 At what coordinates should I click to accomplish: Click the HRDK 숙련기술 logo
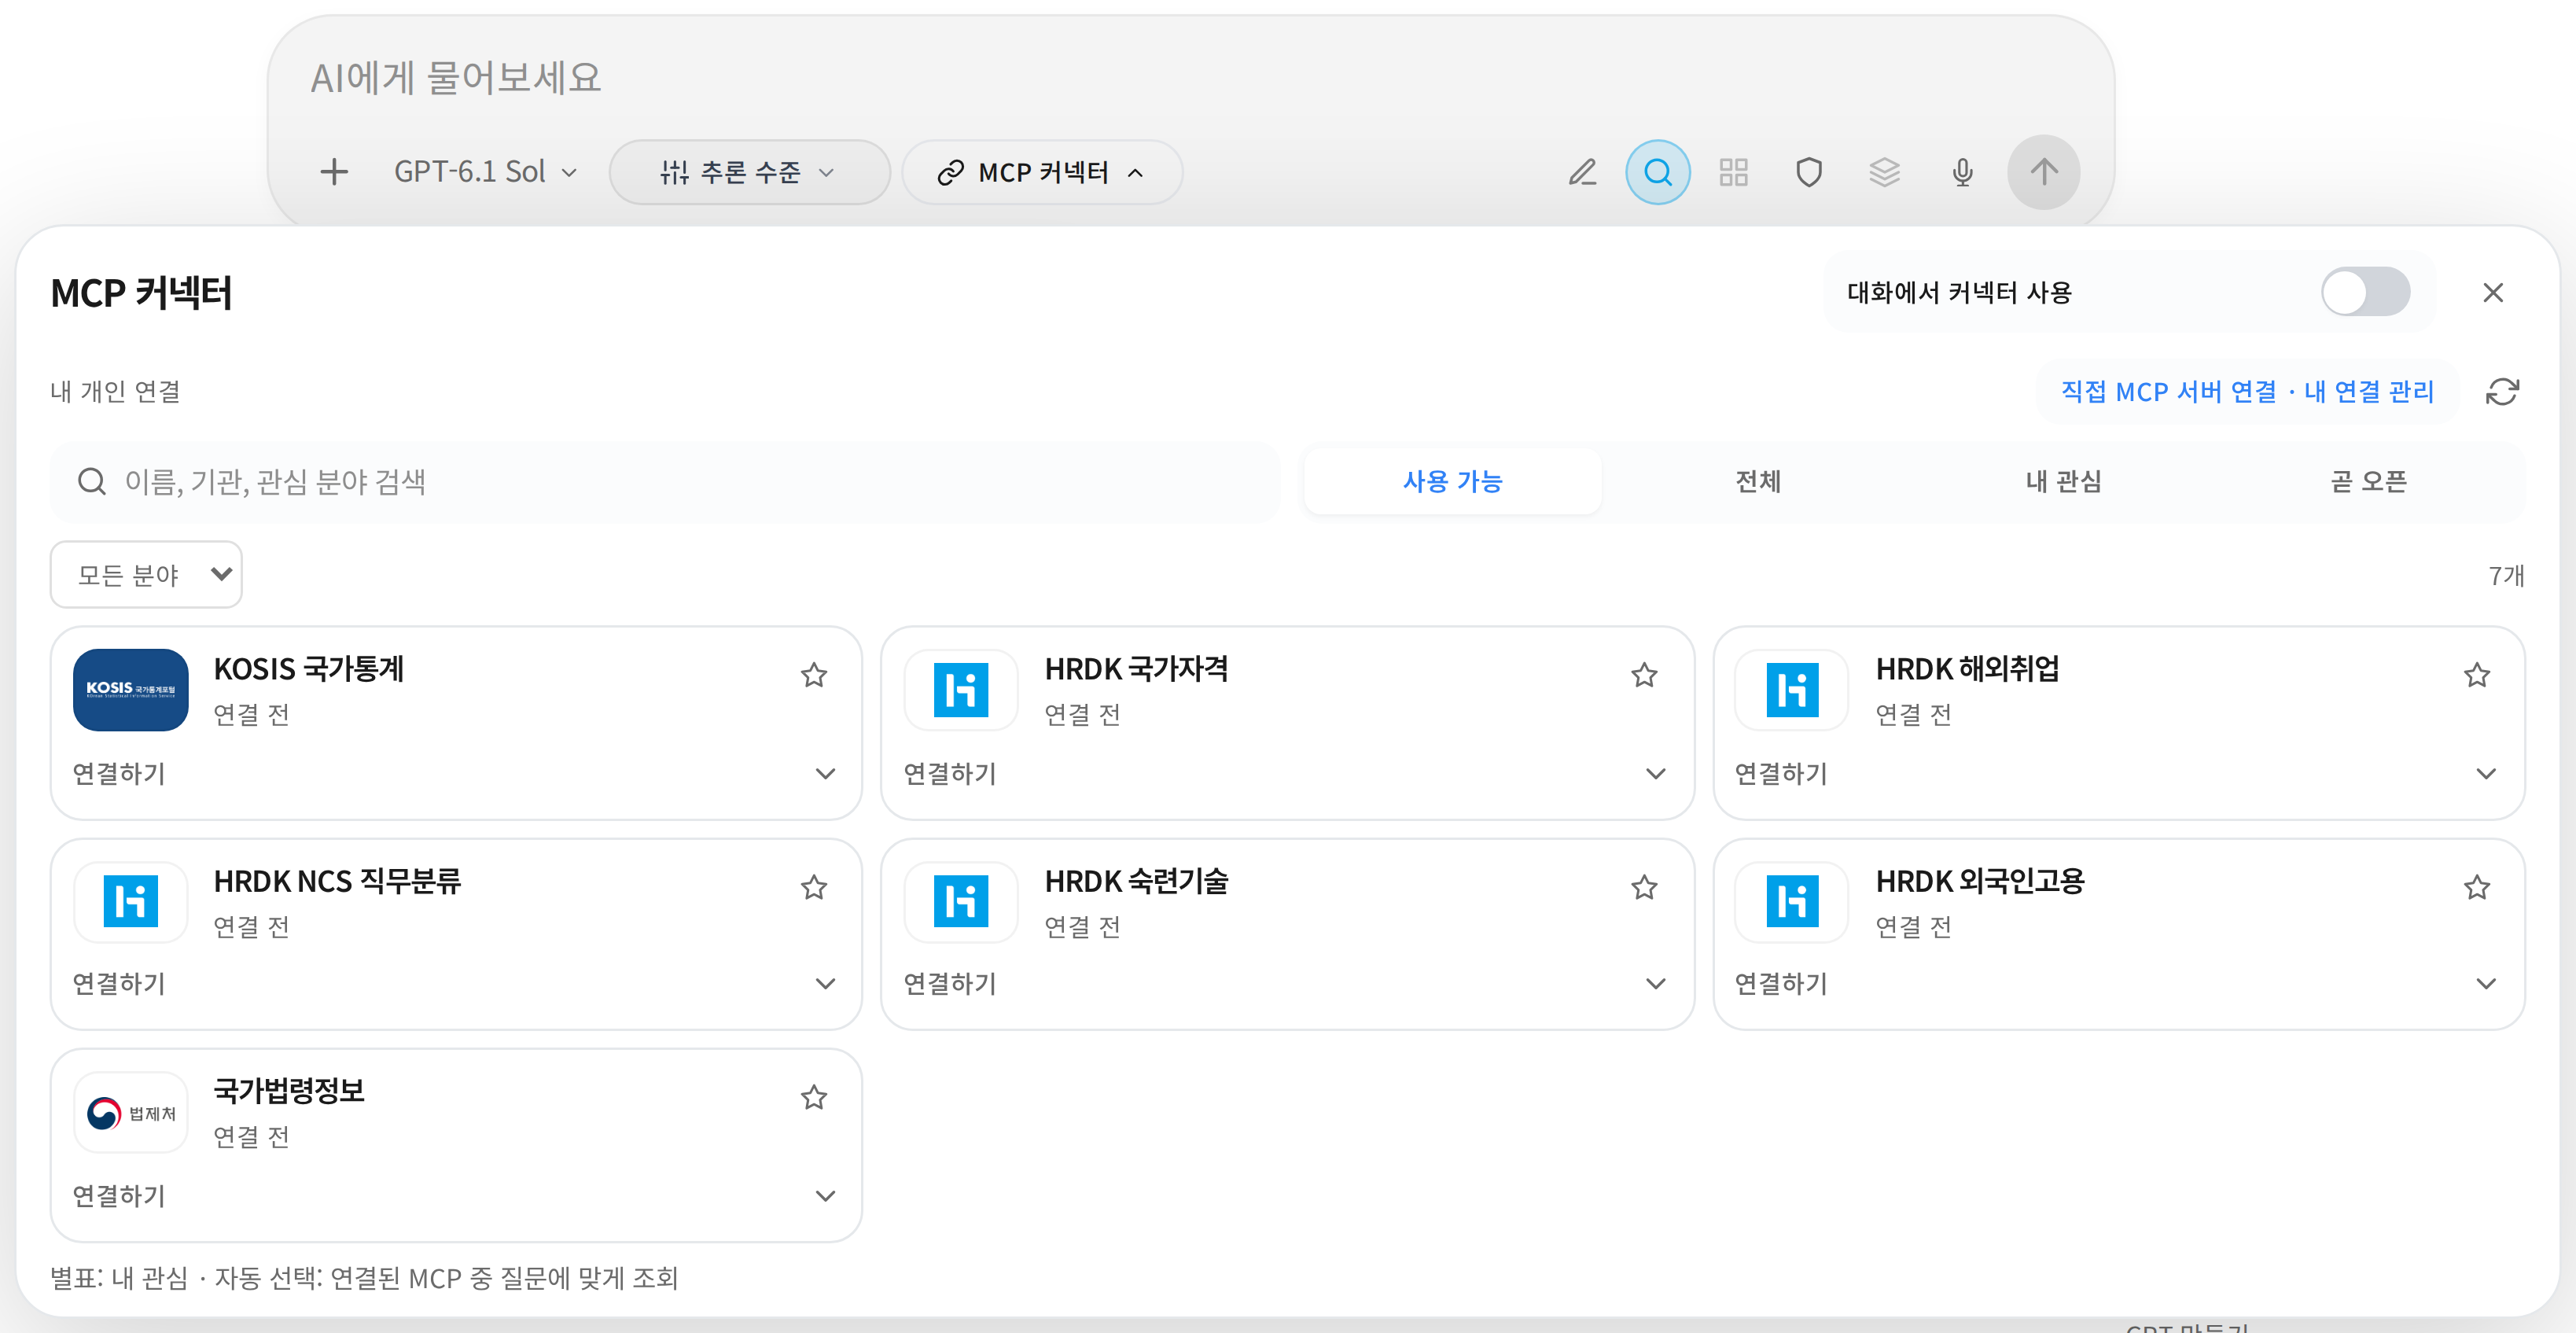pyautogui.click(x=961, y=901)
